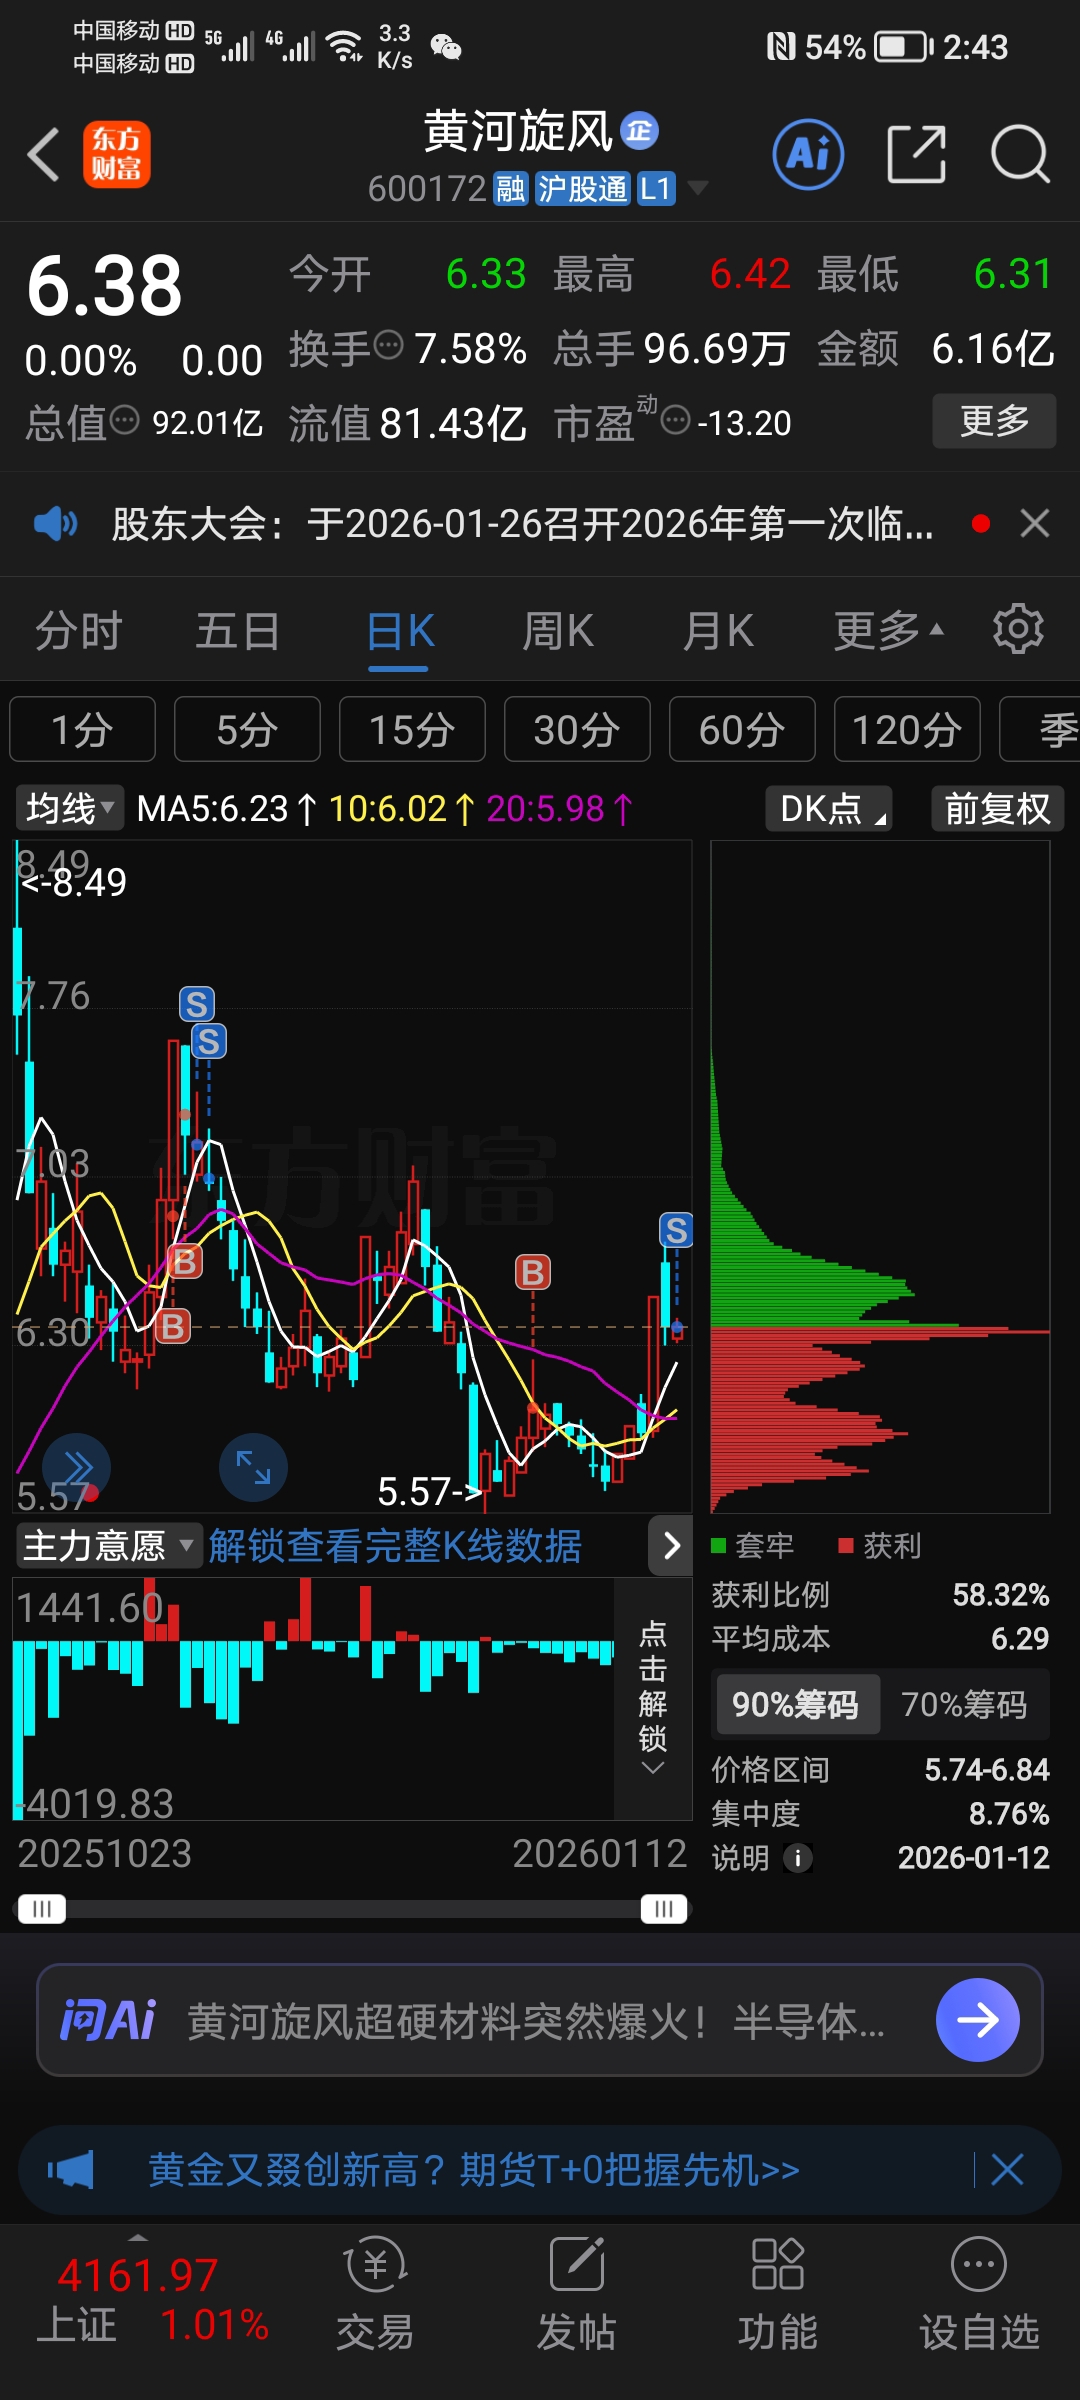Select the 5分 period button
Screen dimensions: 1080x2400
247,729
